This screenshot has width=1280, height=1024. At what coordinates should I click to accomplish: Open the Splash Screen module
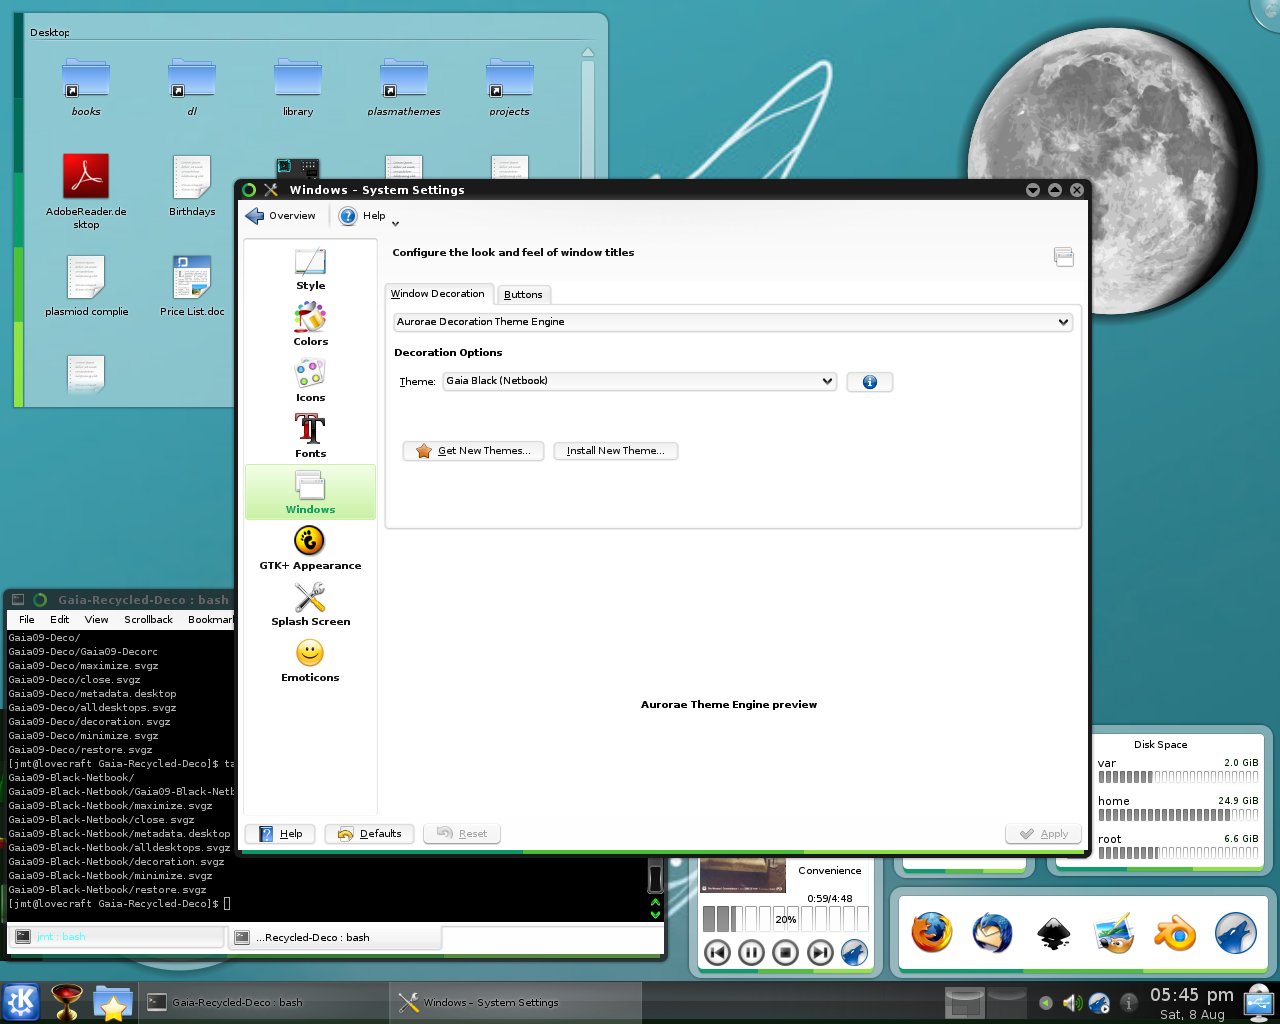[310, 605]
